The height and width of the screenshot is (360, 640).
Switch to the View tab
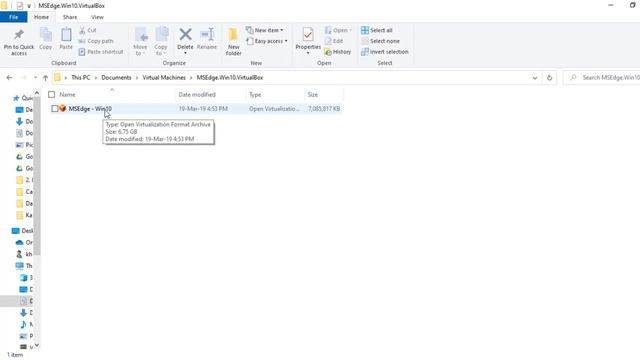coord(97,17)
